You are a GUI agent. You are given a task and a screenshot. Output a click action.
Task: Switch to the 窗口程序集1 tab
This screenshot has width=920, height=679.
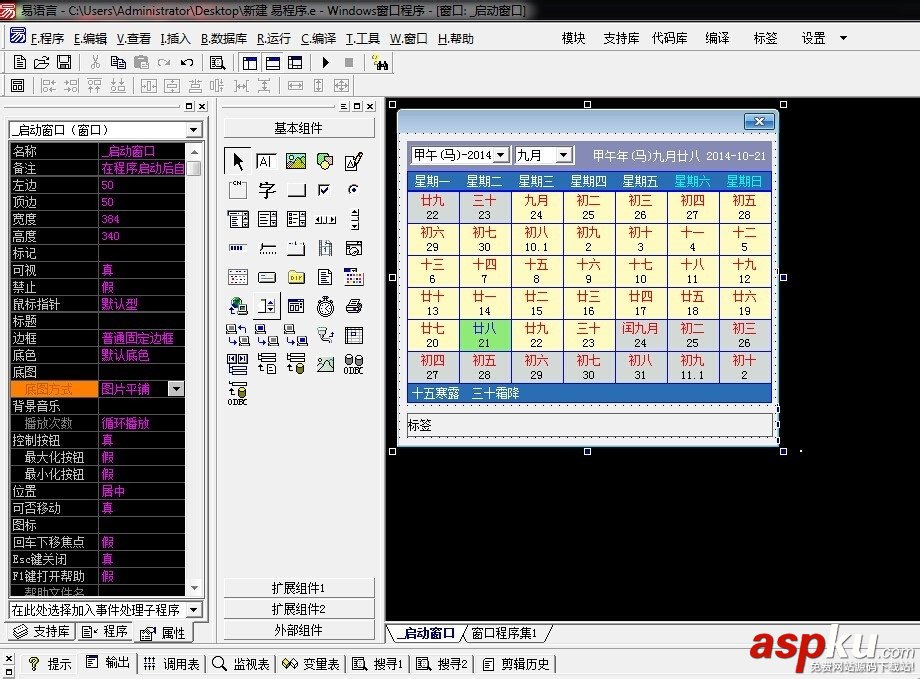(x=505, y=633)
